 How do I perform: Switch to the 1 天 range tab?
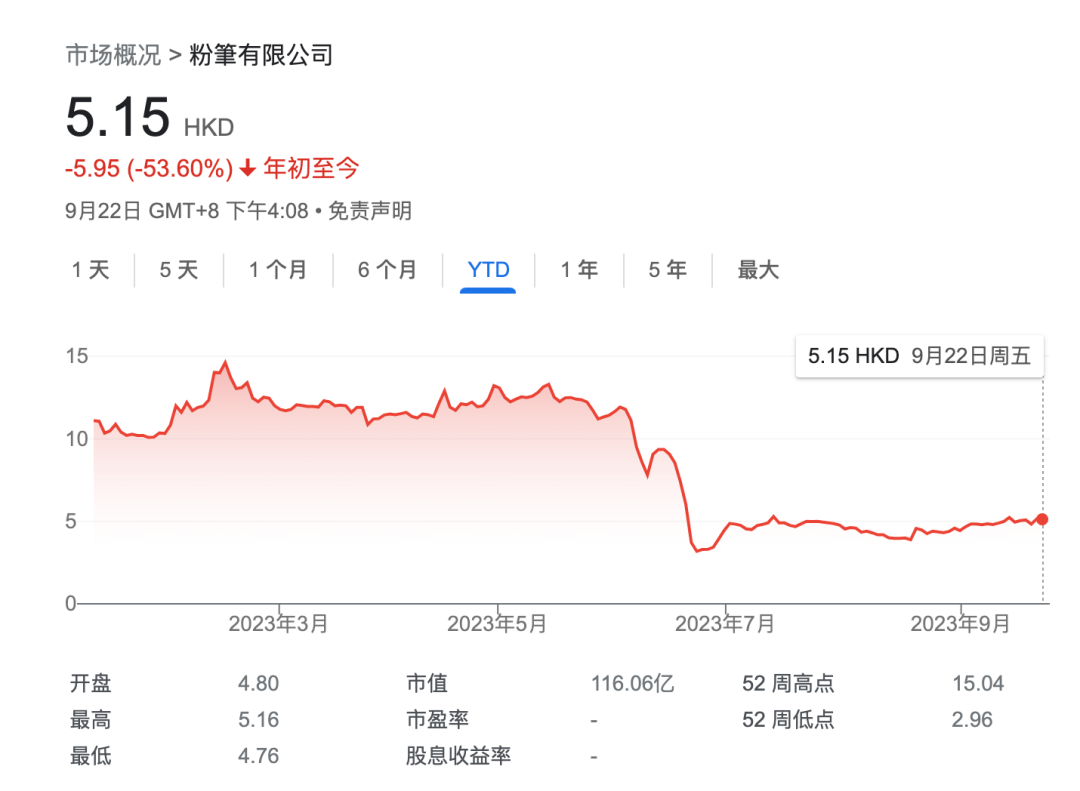click(x=91, y=269)
